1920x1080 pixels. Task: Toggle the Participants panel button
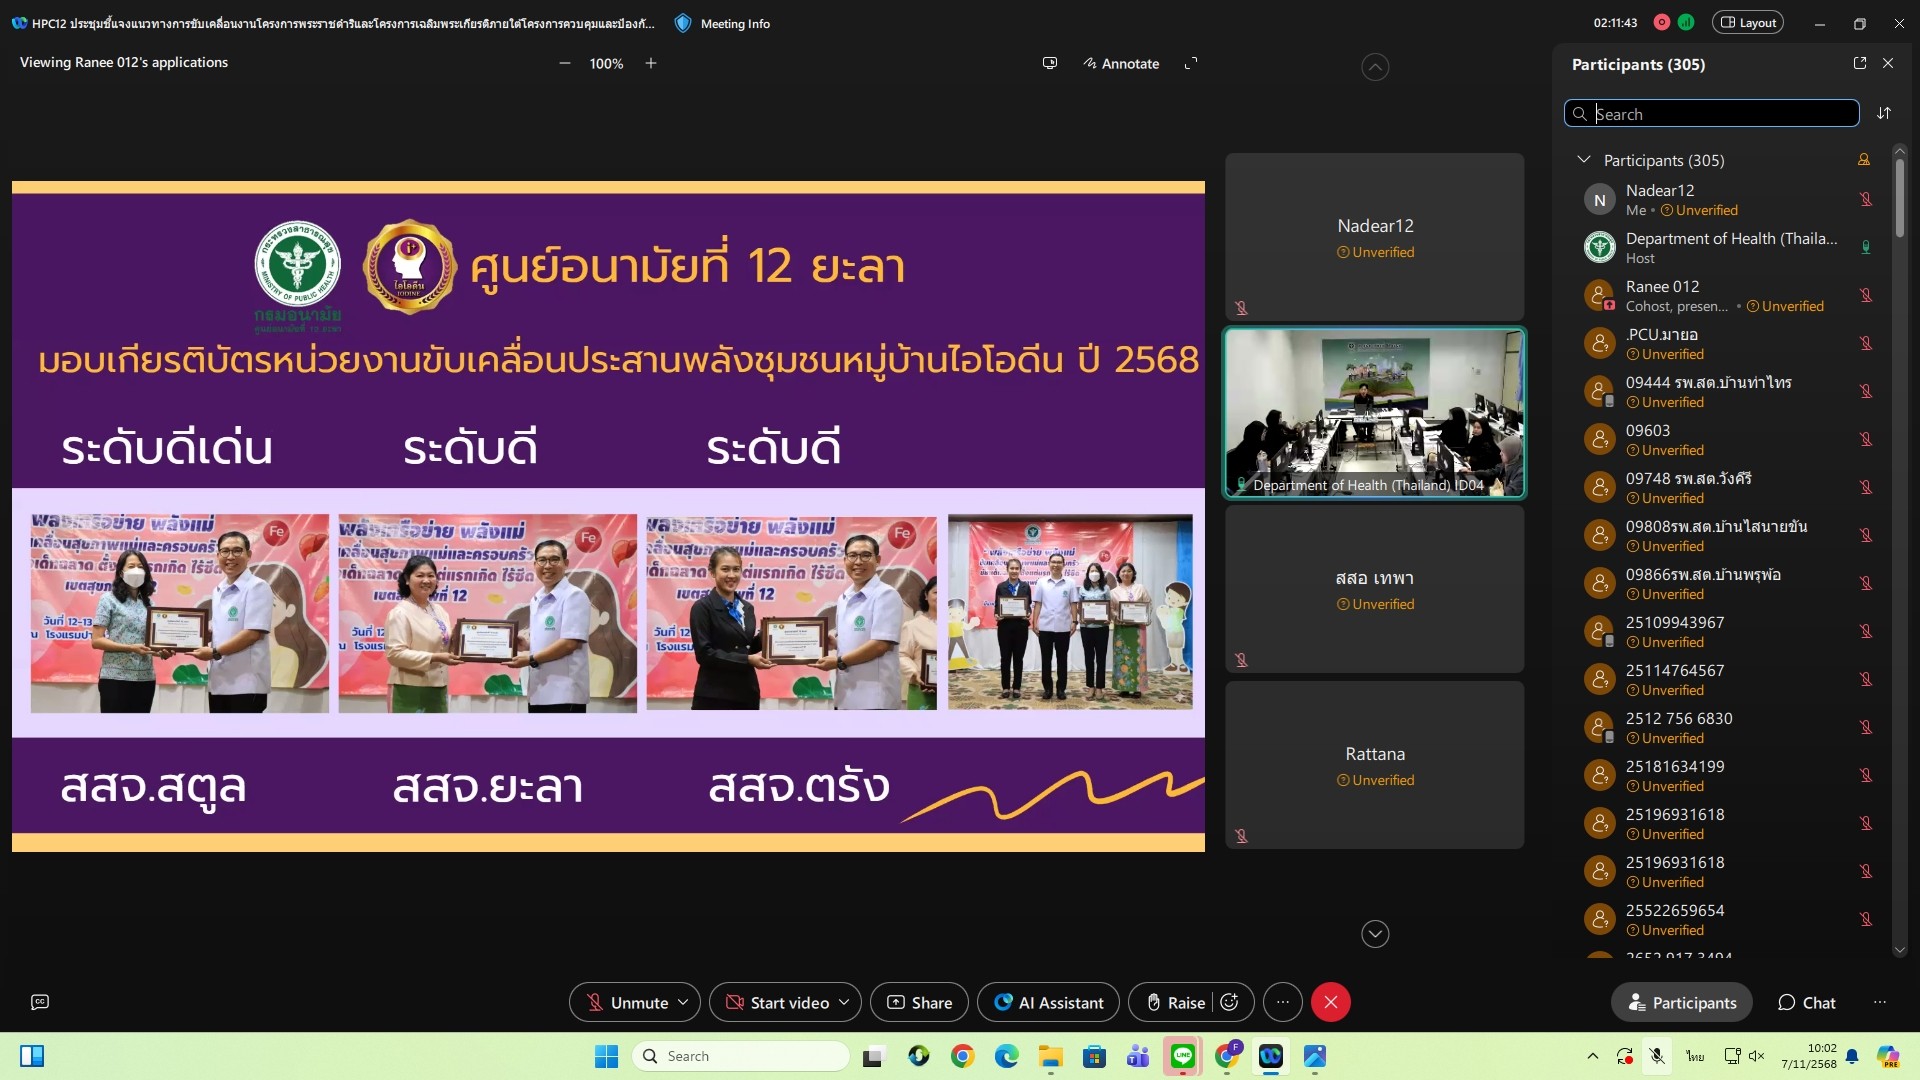(1682, 1002)
